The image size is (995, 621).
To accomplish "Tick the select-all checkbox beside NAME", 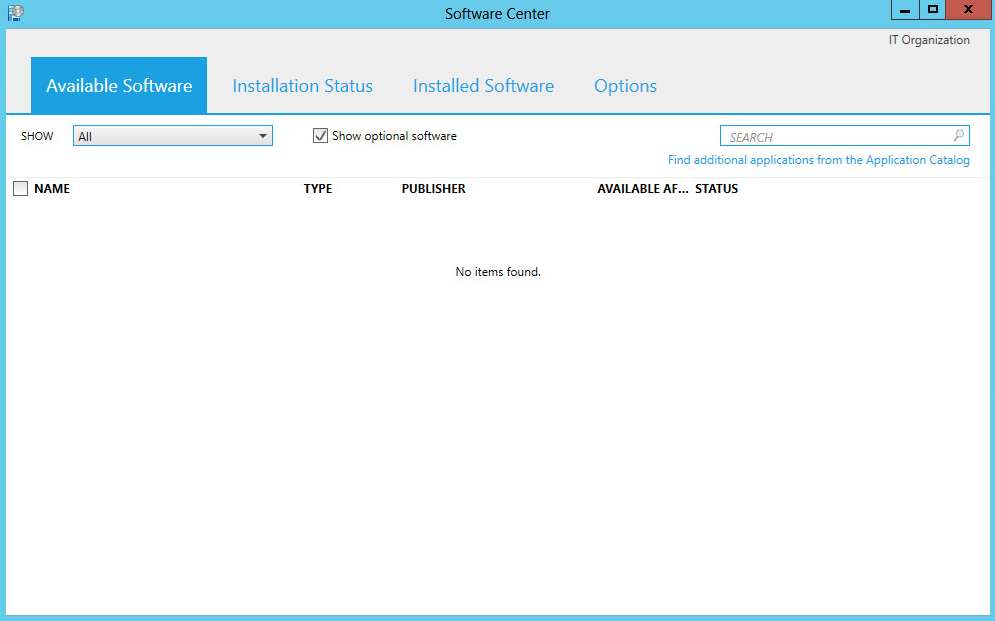I will [x=20, y=188].
